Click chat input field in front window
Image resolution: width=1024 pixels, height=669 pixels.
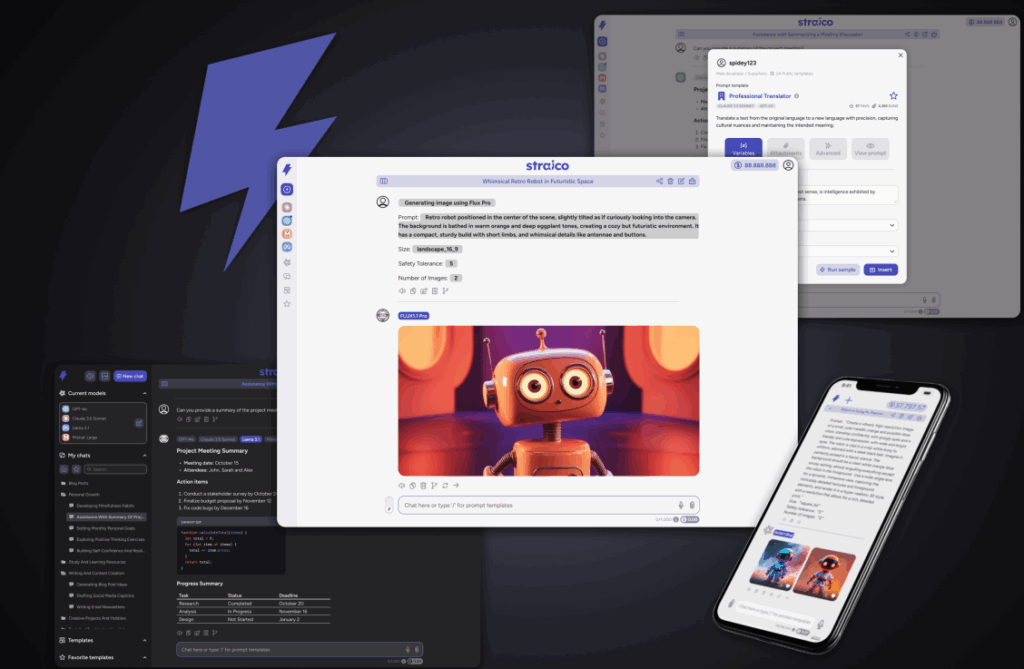549,505
